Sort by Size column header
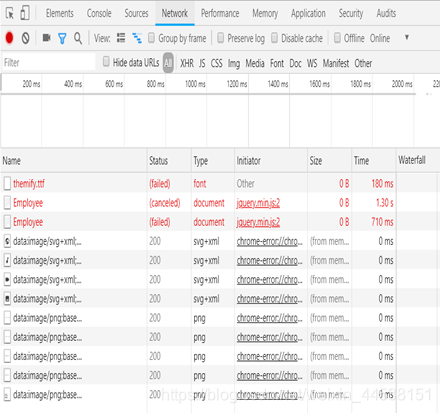440x413 pixels. [329, 161]
